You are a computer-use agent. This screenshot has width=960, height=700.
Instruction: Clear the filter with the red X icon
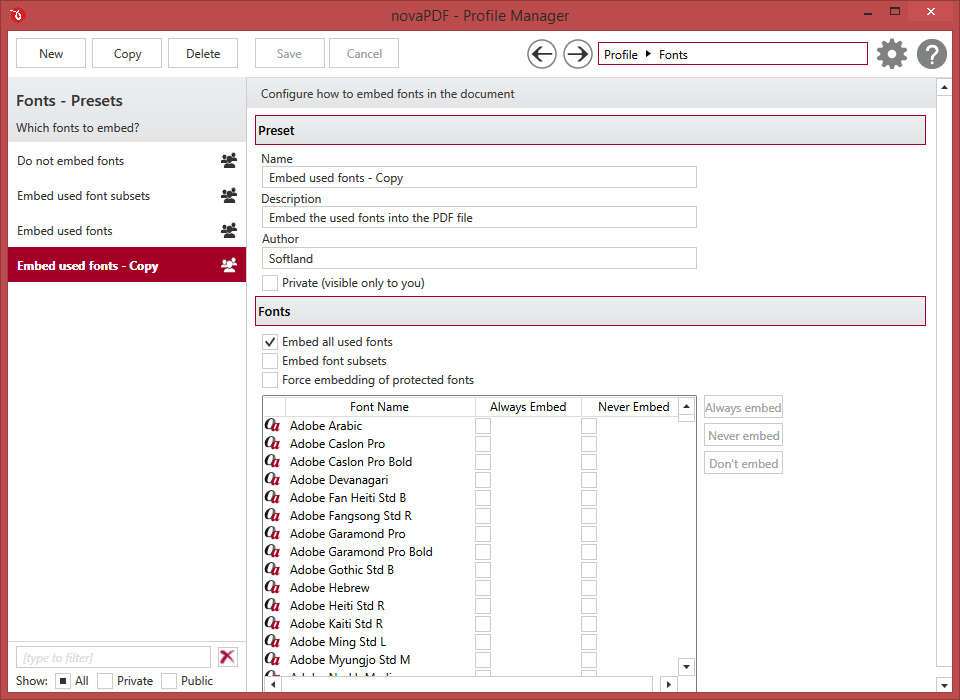point(227,657)
